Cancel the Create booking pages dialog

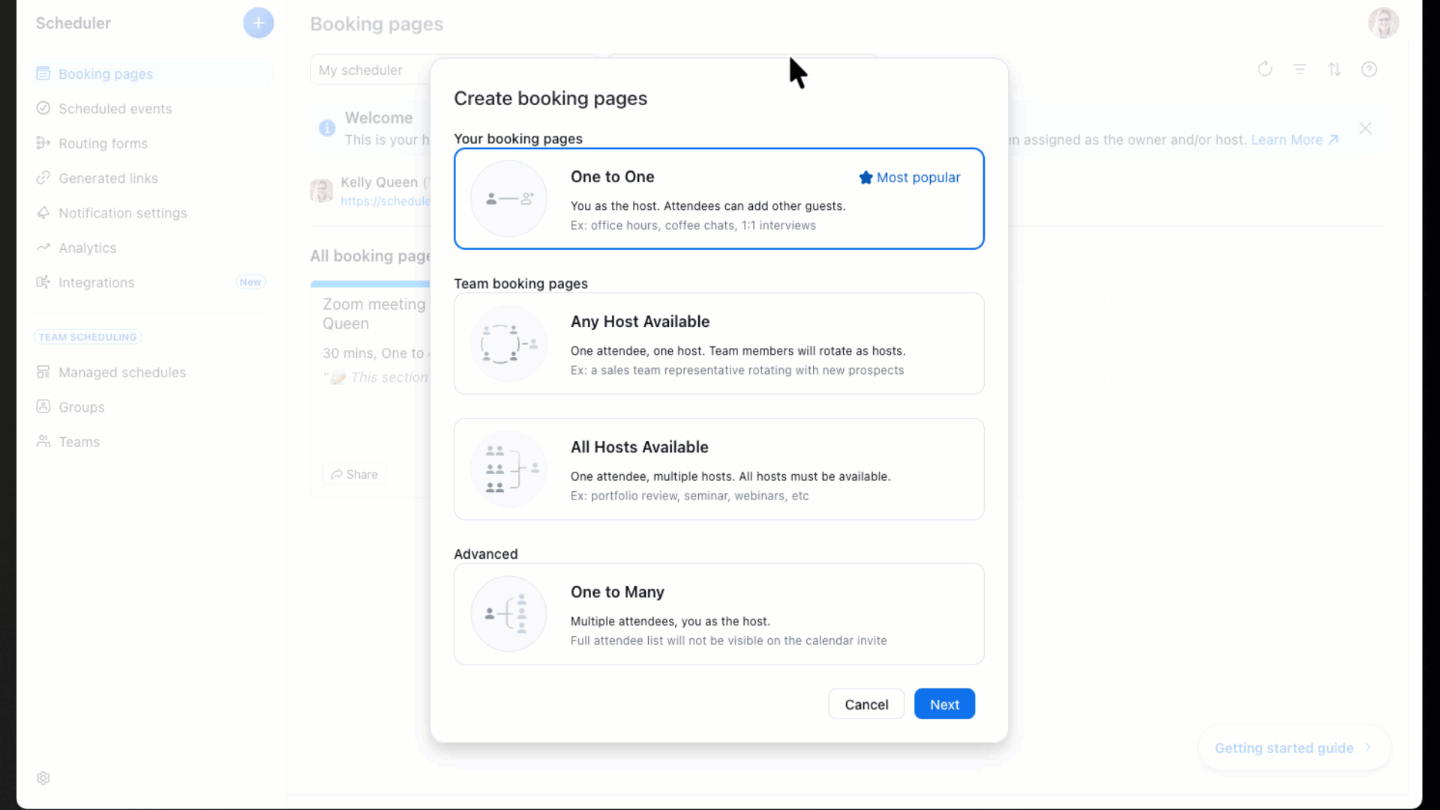[866, 704]
